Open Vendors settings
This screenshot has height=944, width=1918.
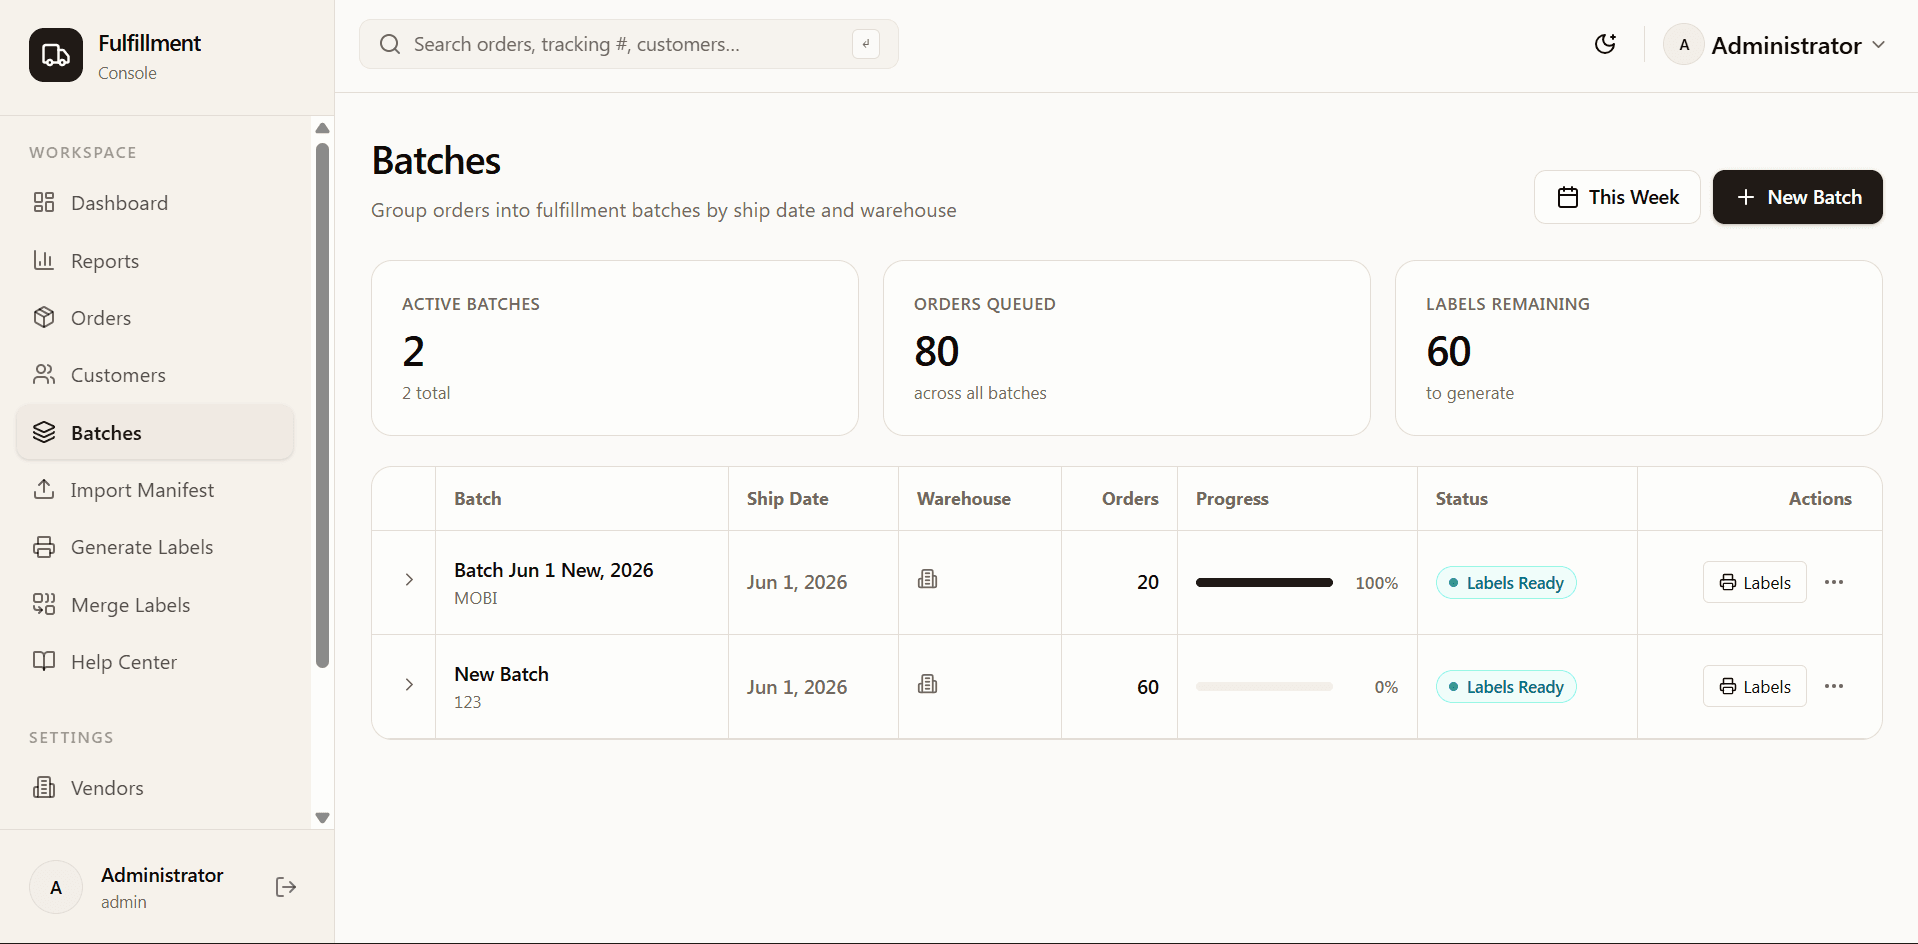(x=155, y=788)
